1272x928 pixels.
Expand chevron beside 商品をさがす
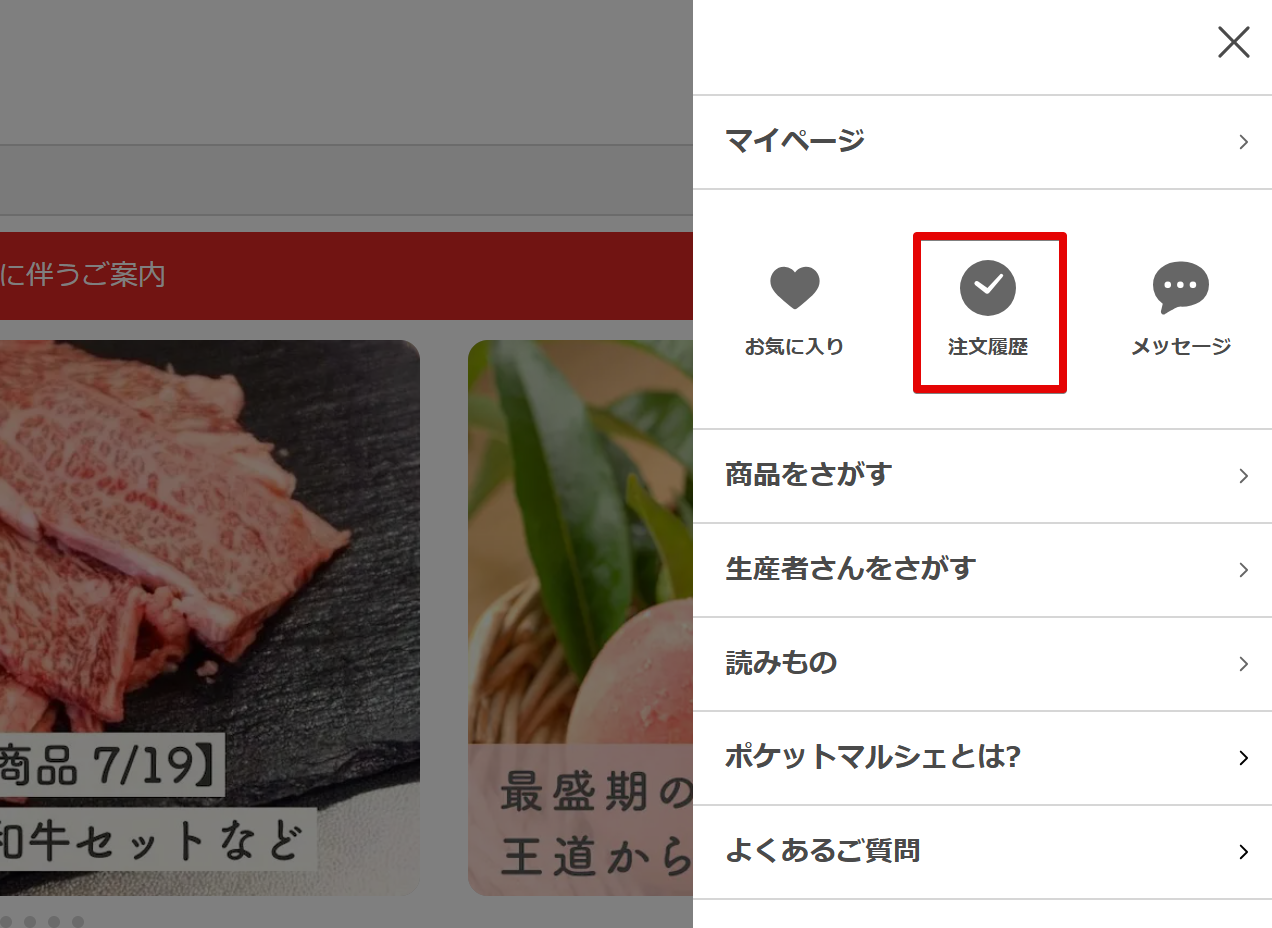1243,476
